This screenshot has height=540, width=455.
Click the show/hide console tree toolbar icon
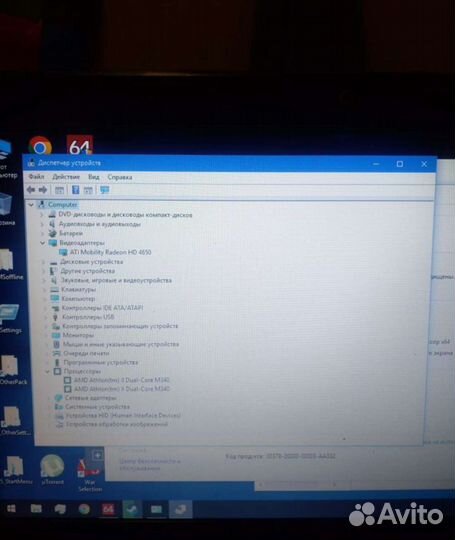coord(59,190)
